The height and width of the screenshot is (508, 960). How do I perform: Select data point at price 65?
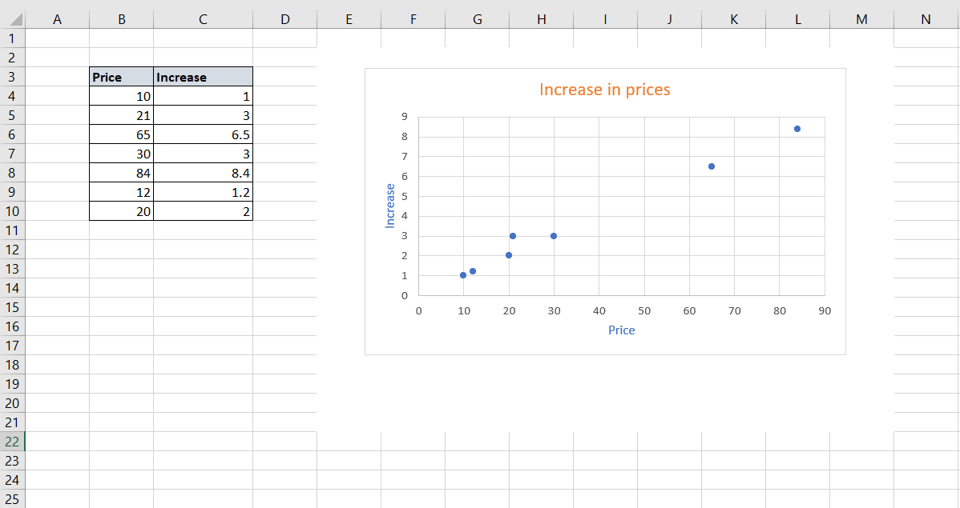711,166
